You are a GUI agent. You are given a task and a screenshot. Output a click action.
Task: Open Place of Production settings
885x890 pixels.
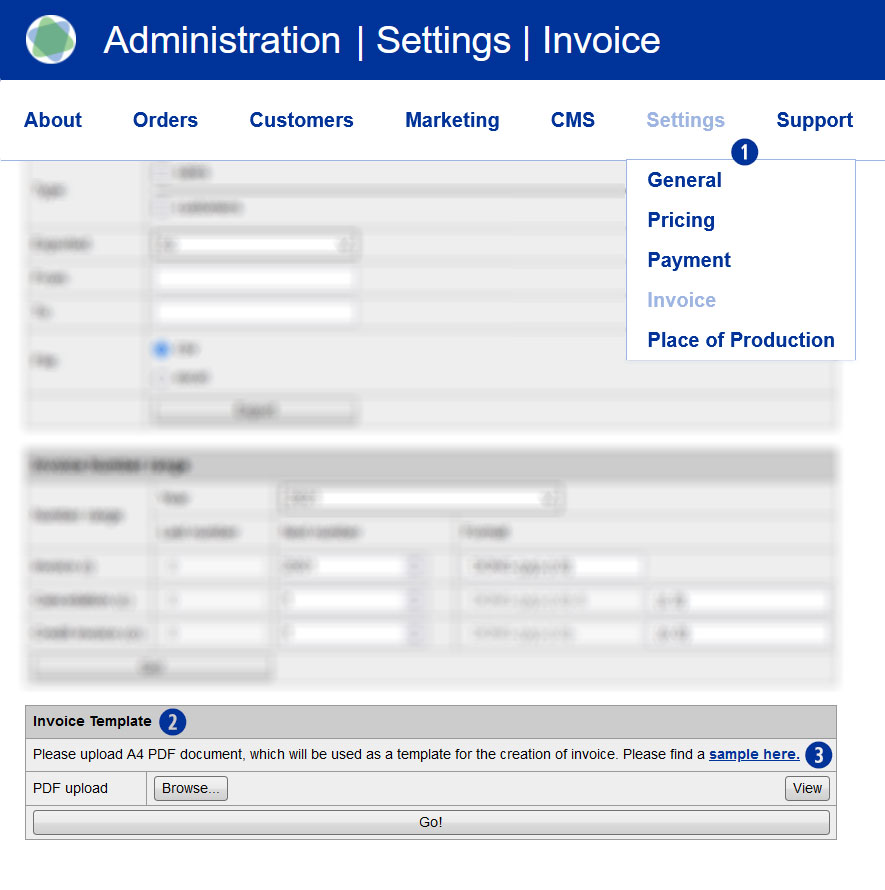click(740, 340)
